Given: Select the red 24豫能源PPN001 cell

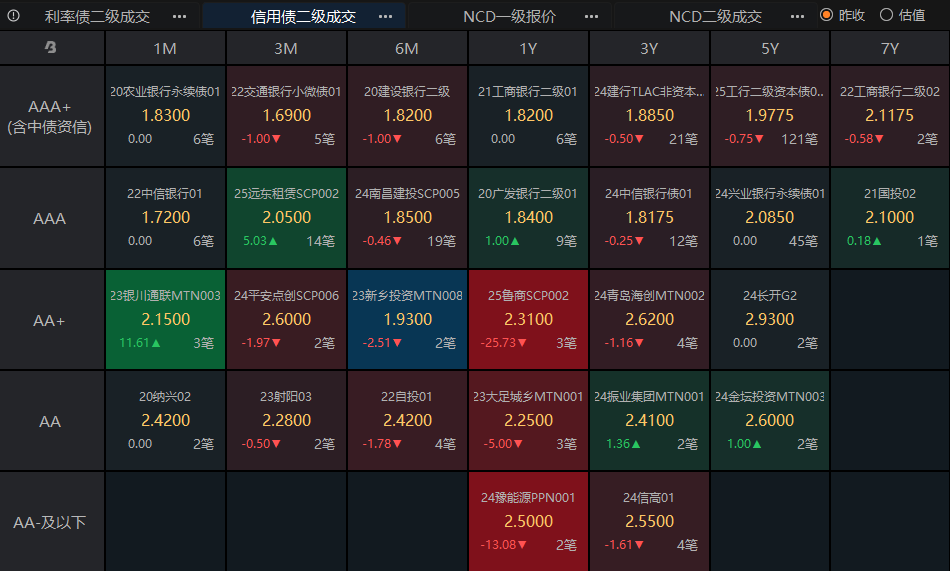Looking at the screenshot, I should 528,522.
